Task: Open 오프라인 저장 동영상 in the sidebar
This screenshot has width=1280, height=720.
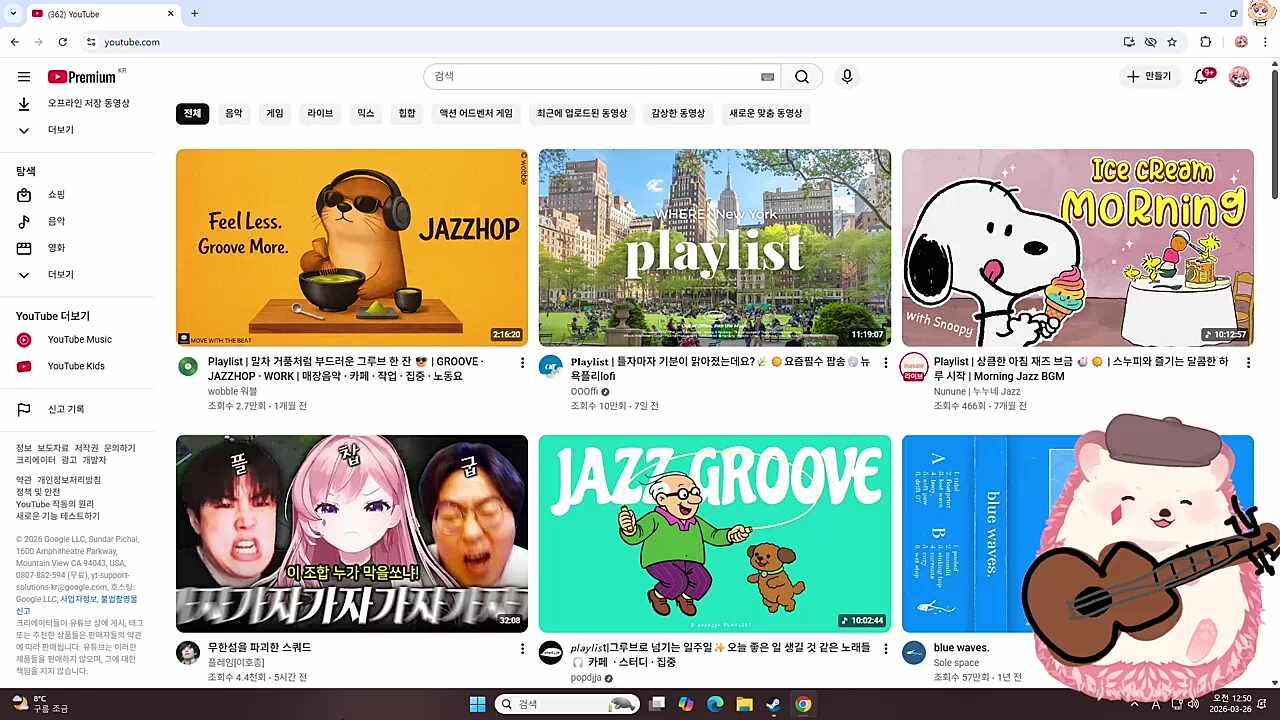Action: pyautogui.click(x=77, y=104)
